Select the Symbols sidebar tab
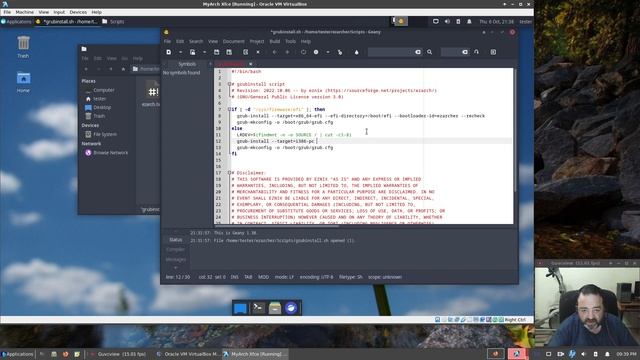The image size is (640, 360). coord(187,64)
